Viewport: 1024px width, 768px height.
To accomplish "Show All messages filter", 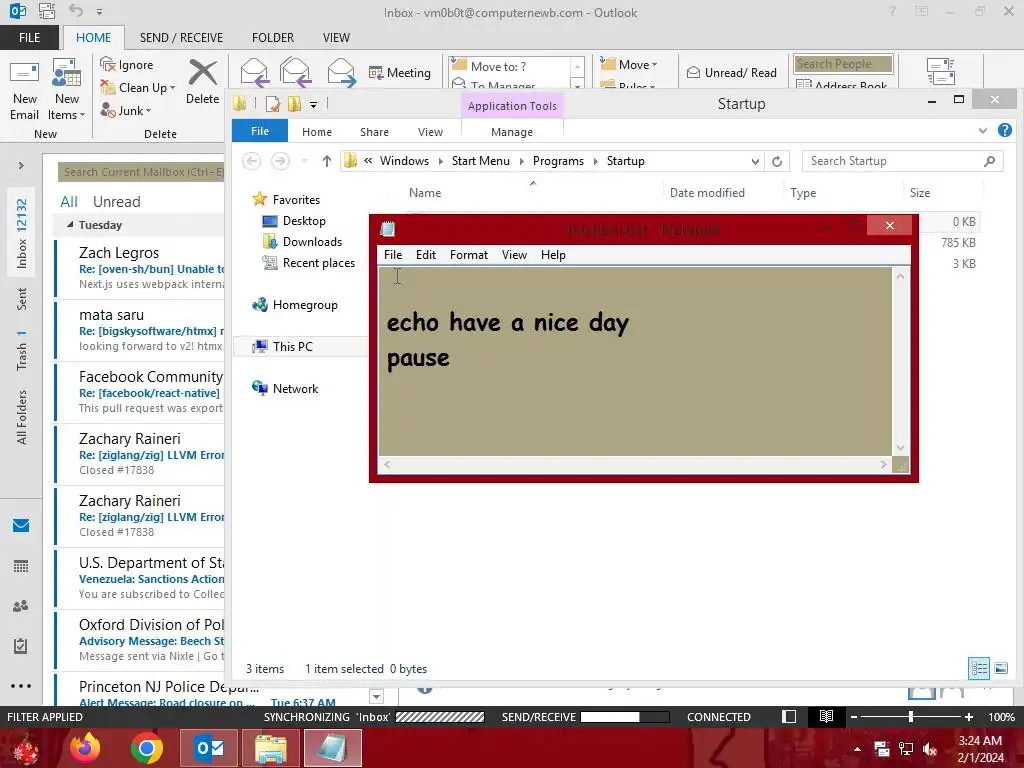I will pyautogui.click(x=69, y=201).
